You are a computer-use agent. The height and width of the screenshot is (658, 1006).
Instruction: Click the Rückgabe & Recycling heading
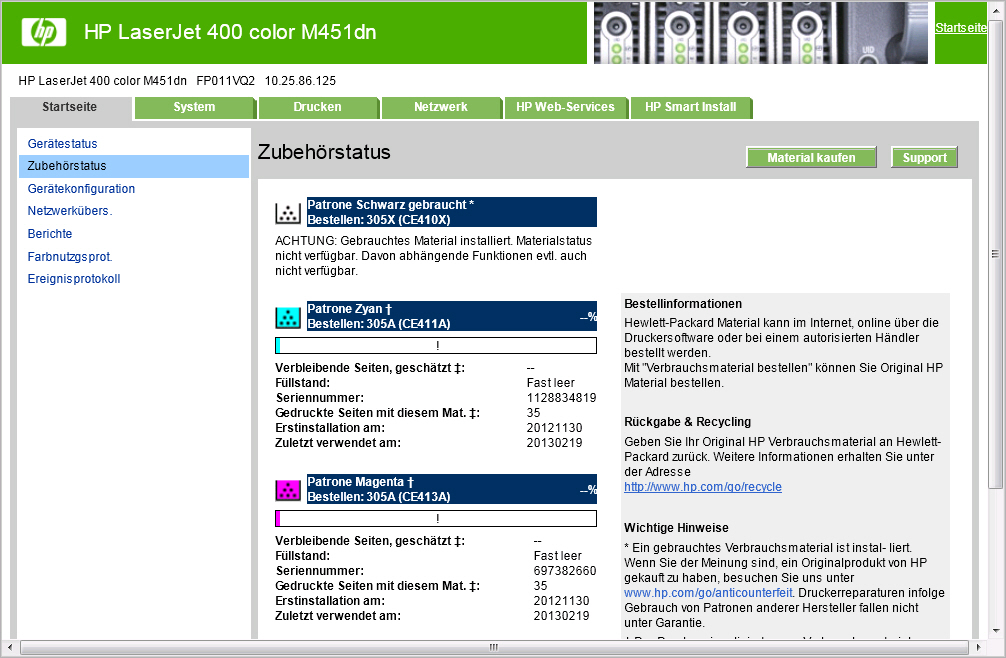pyautogui.click(x=687, y=422)
